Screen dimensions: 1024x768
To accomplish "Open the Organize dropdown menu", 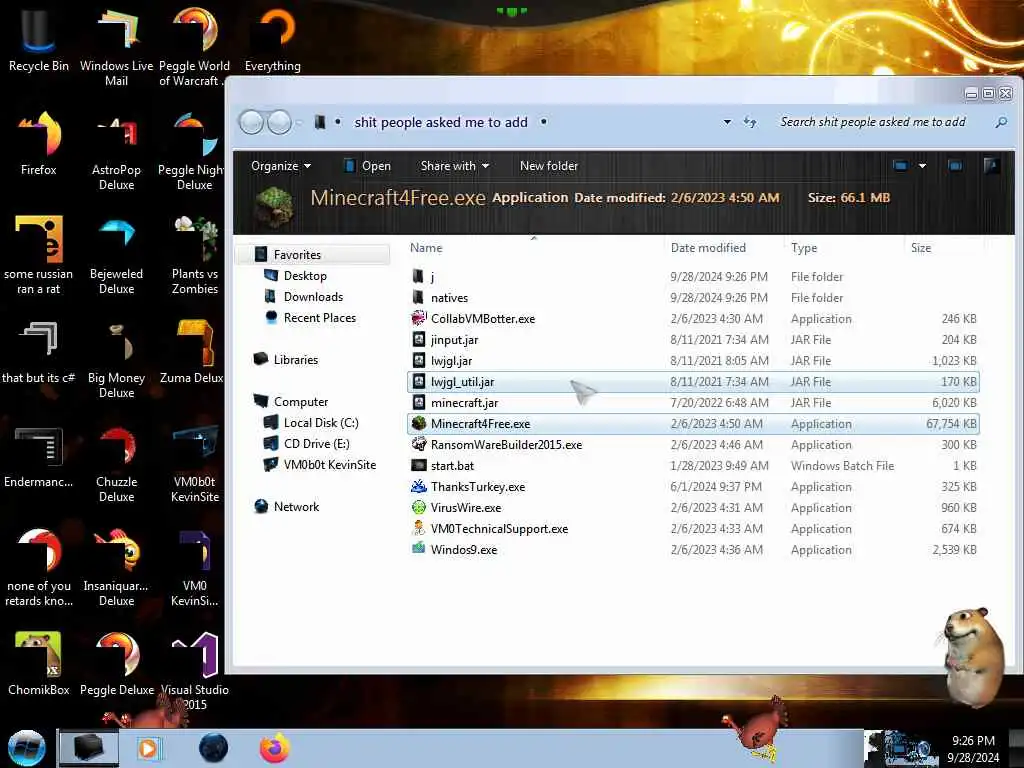I will pyautogui.click(x=281, y=166).
